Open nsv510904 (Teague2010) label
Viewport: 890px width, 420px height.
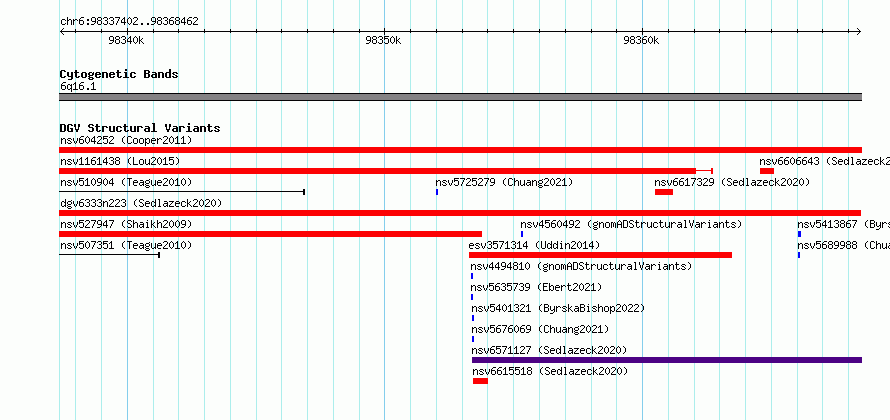click(126, 182)
